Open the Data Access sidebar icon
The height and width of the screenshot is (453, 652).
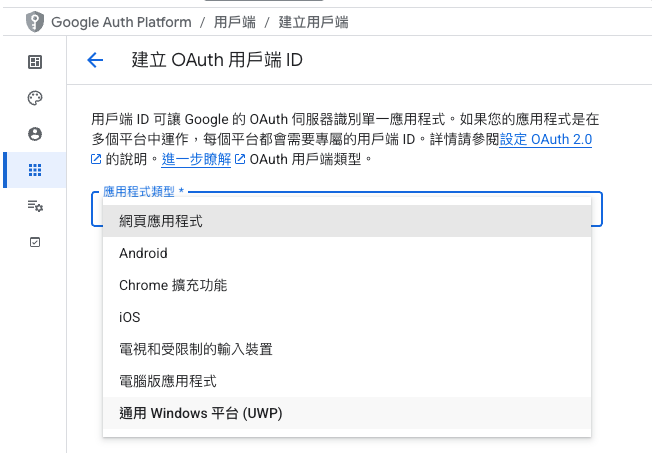[35, 206]
